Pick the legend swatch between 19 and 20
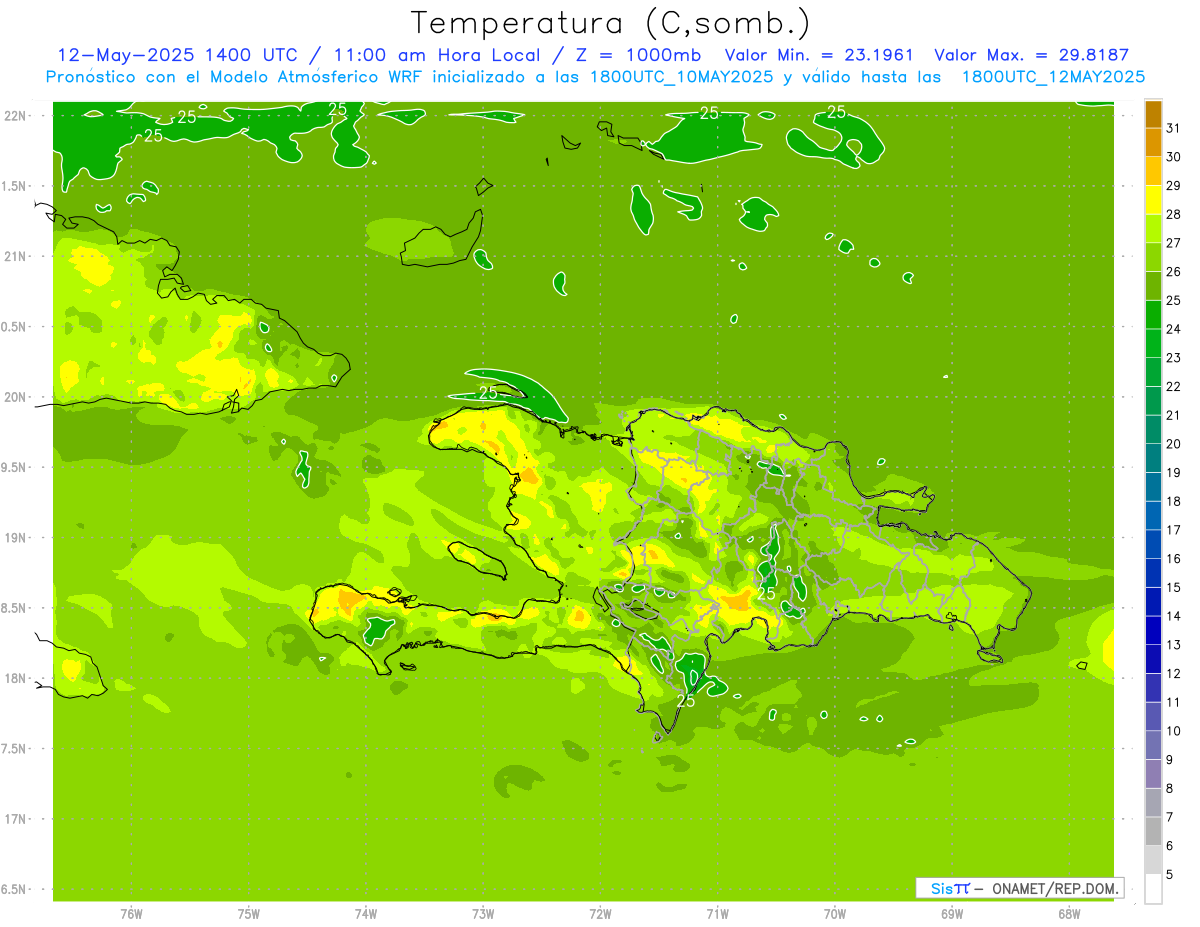The image size is (1200, 927). coord(1153,458)
